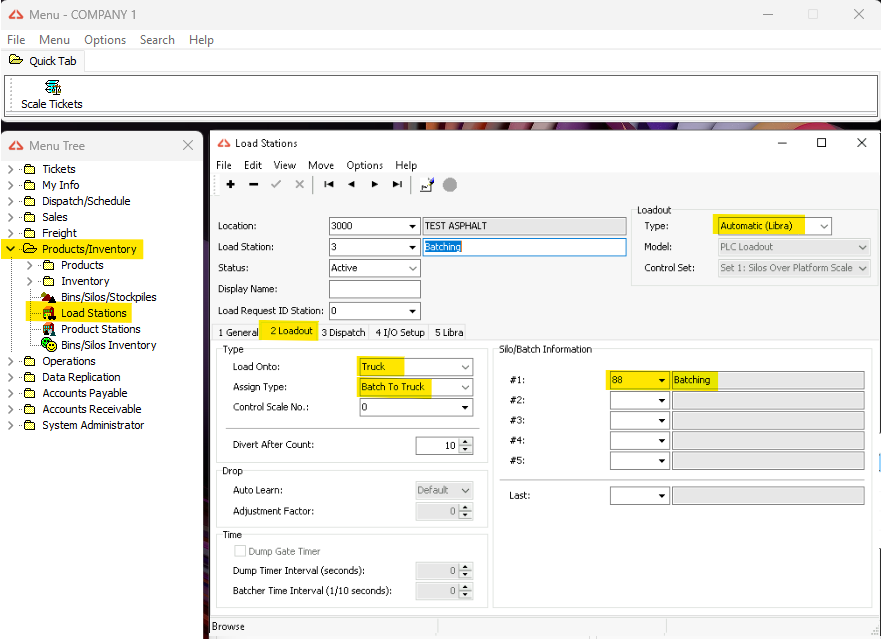Screen dimensions: 881x639
Task: Collapse the Products/Inventory tree node
Action: click(x=10, y=249)
